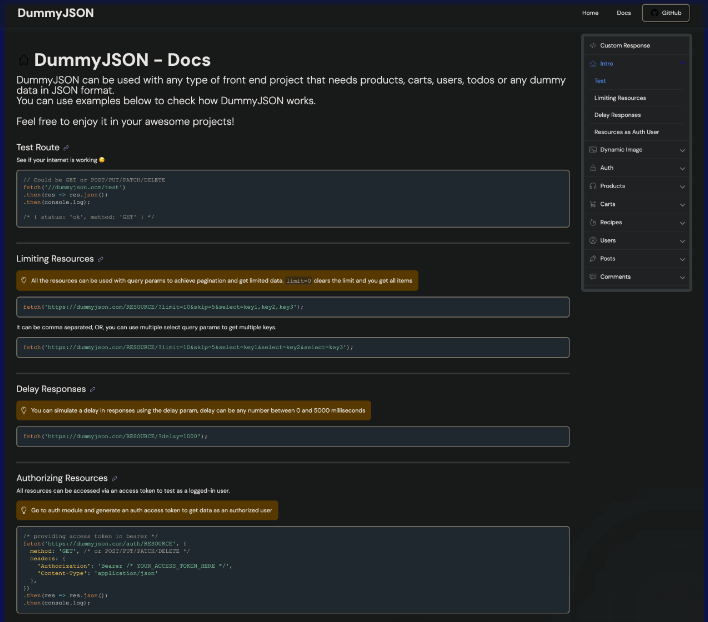Screen dimensions: 708x622
Task: Go to the Home nav link
Action: tap(590, 13)
